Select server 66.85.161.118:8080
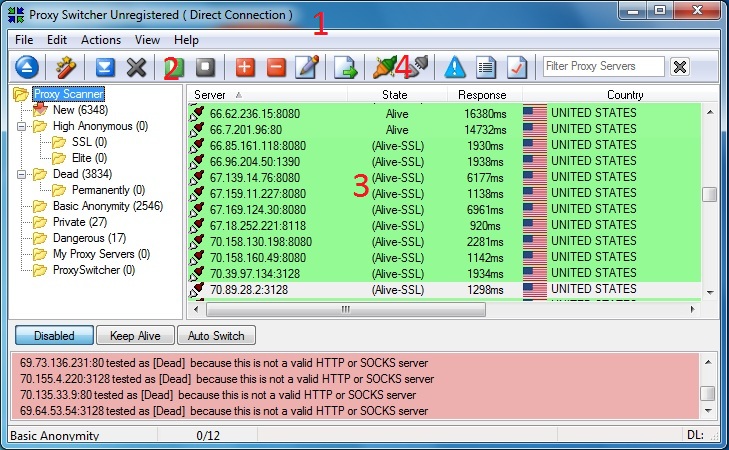This screenshot has height=450, width=729. [x=258, y=146]
